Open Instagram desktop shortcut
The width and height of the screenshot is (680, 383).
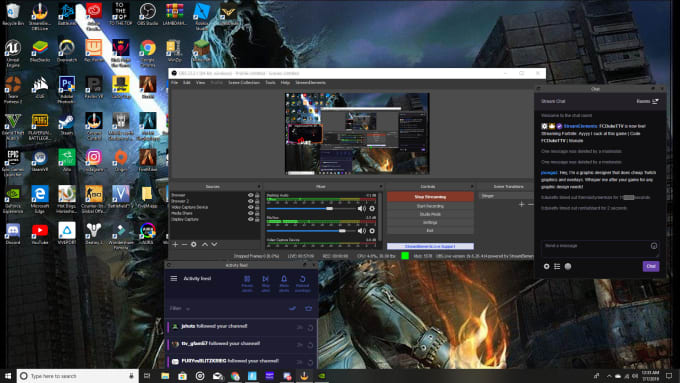point(94,160)
